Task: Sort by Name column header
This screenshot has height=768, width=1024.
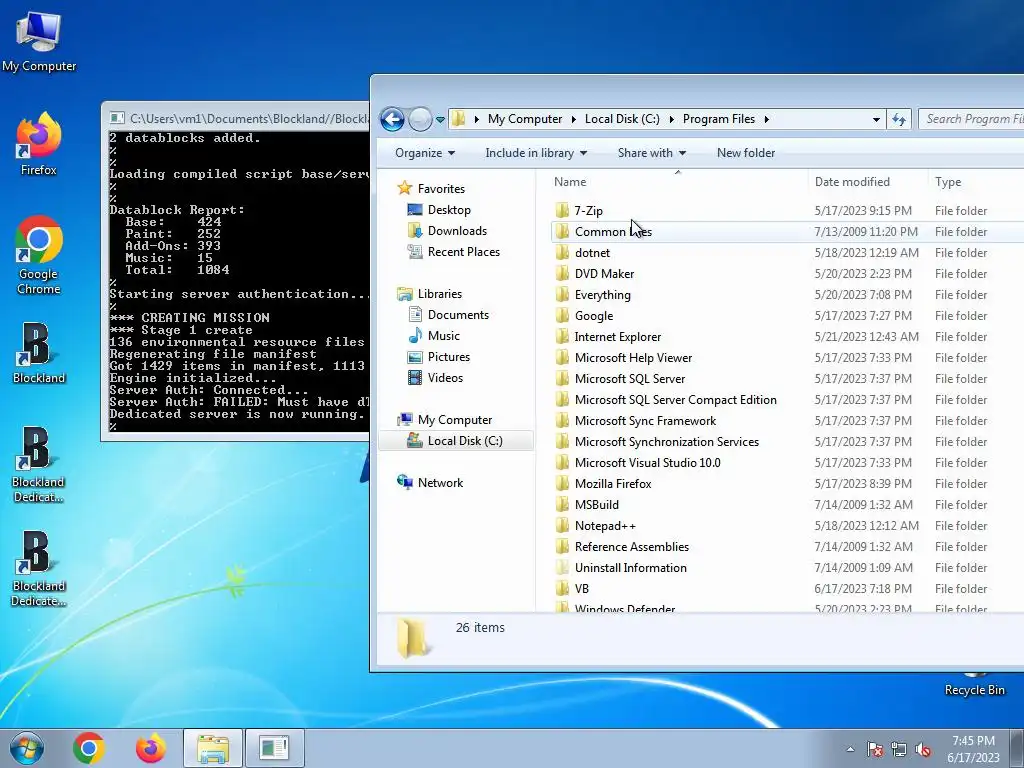Action: point(677,182)
